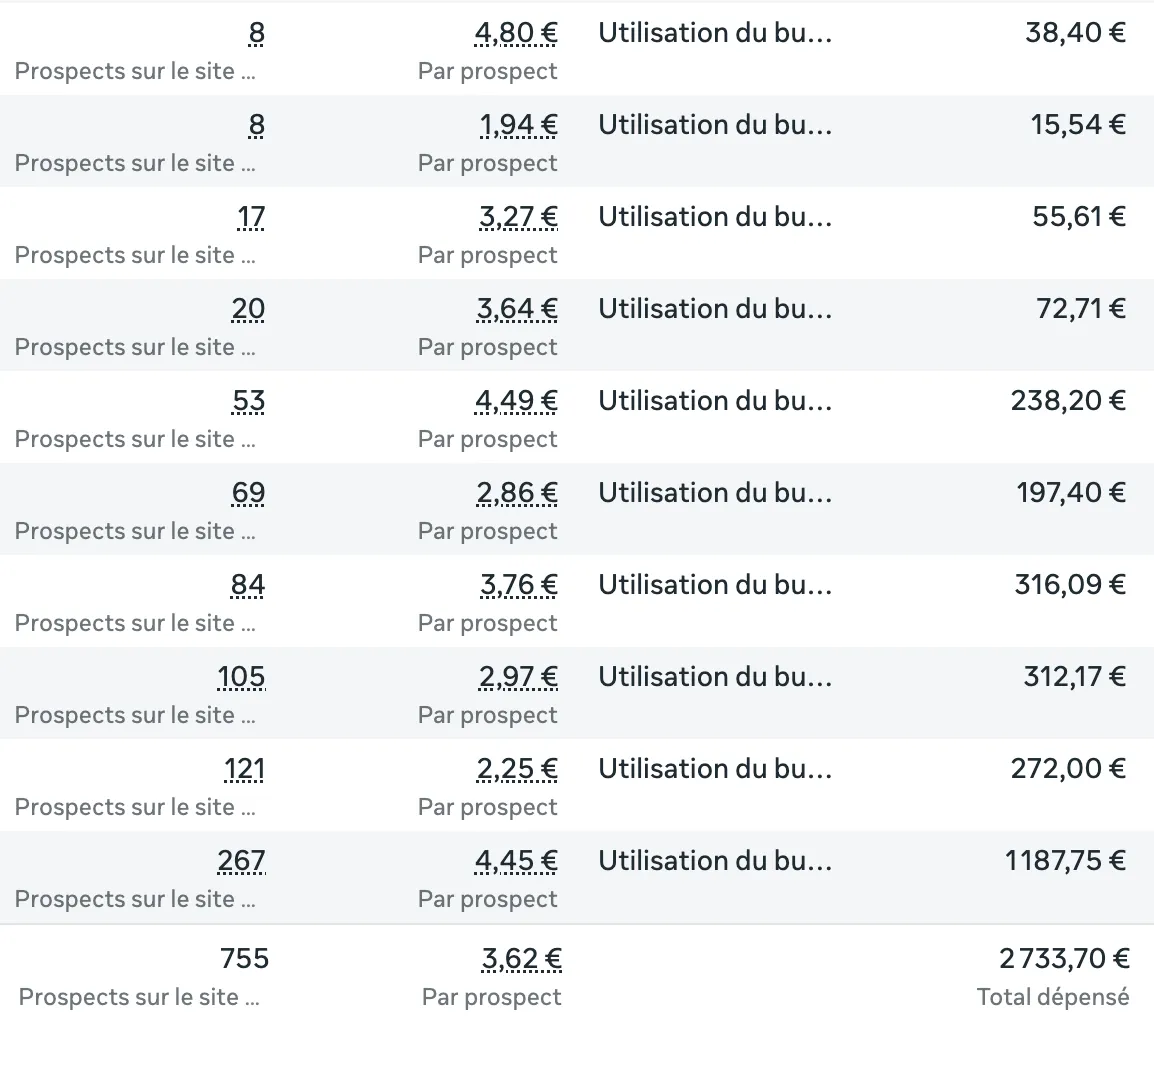This screenshot has width=1154, height=1072.
Task: Click the 105 prospects result number
Action: tap(241, 677)
